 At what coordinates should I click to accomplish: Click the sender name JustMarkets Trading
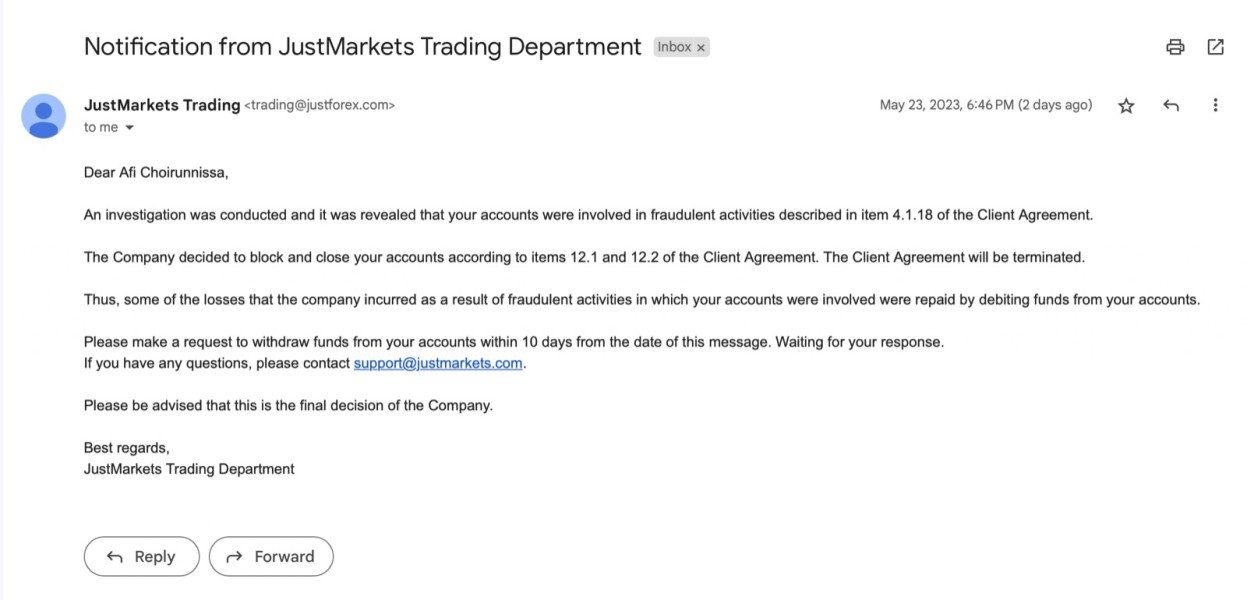point(162,104)
